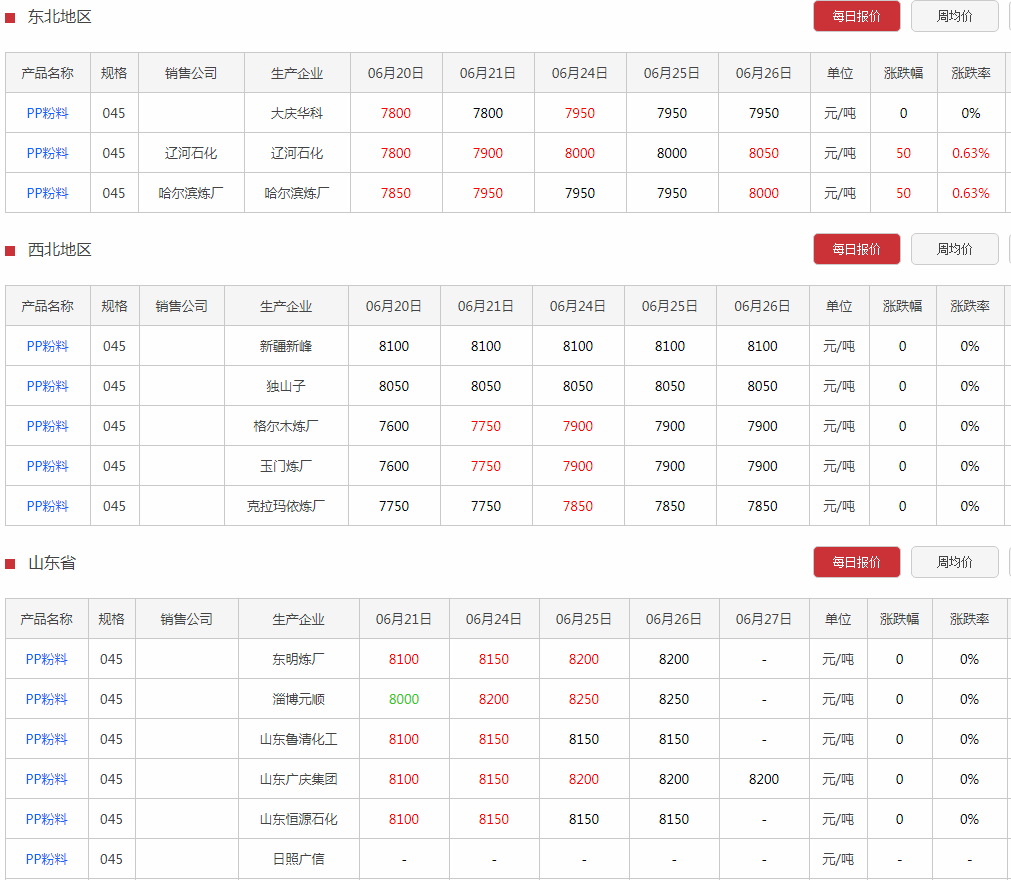Click 大庆华科 producer name cell

coord(297,113)
